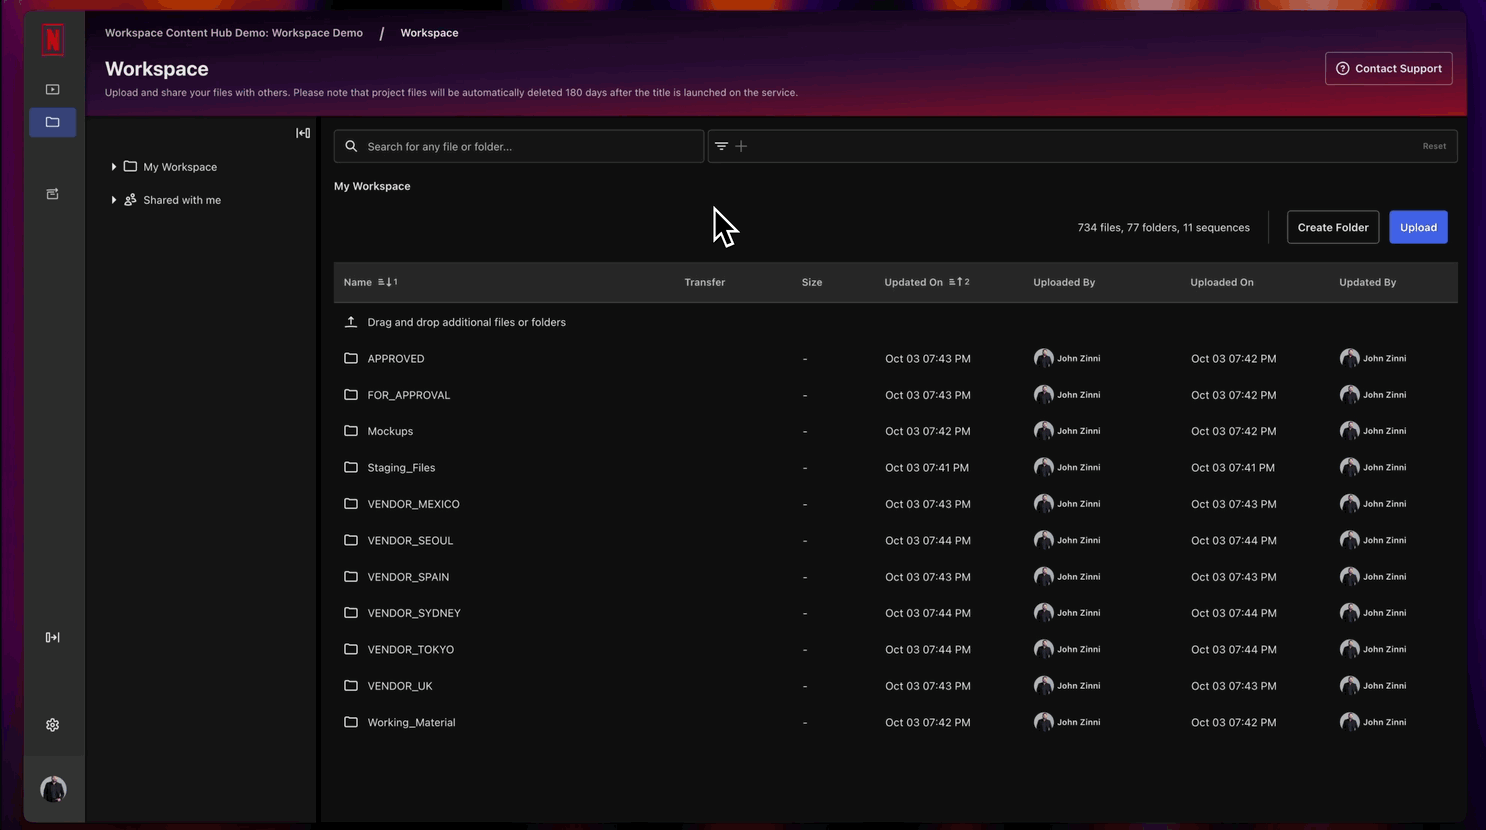This screenshot has width=1486, height=830.
Task: Open the archive box icon in sidebar
Action: coord(53,194)
